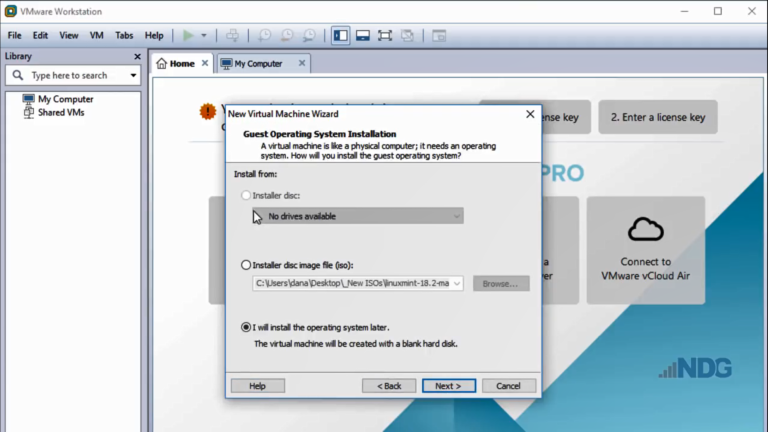This screenshot has width=768, height=432.
Task: Open the Help menu
Action: pos(154,35)
